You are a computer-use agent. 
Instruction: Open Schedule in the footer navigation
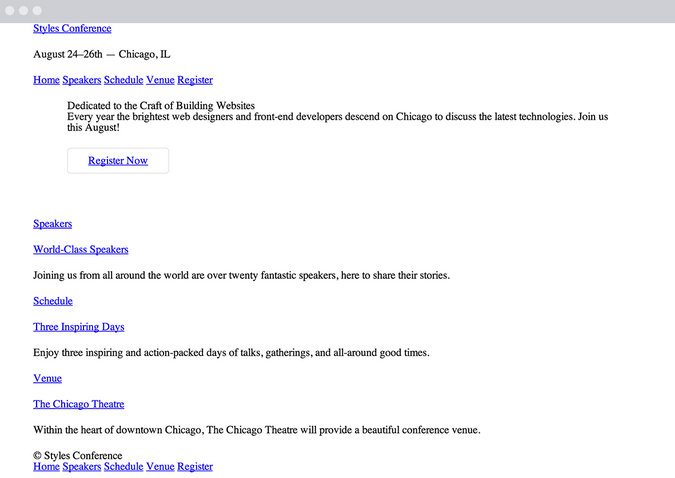[124, 467]
